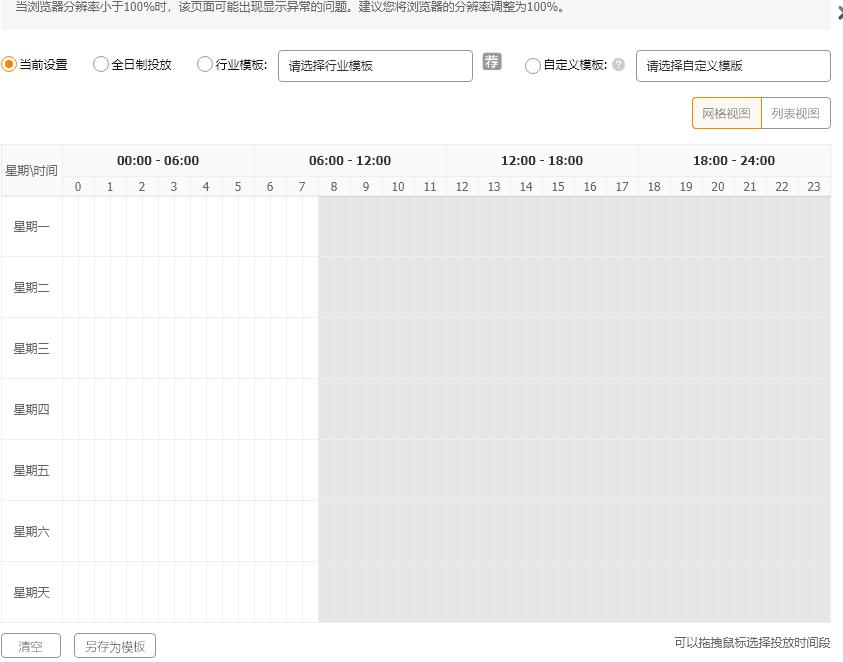
Task: Click the 星期一 row label
Action: (31, 226)
